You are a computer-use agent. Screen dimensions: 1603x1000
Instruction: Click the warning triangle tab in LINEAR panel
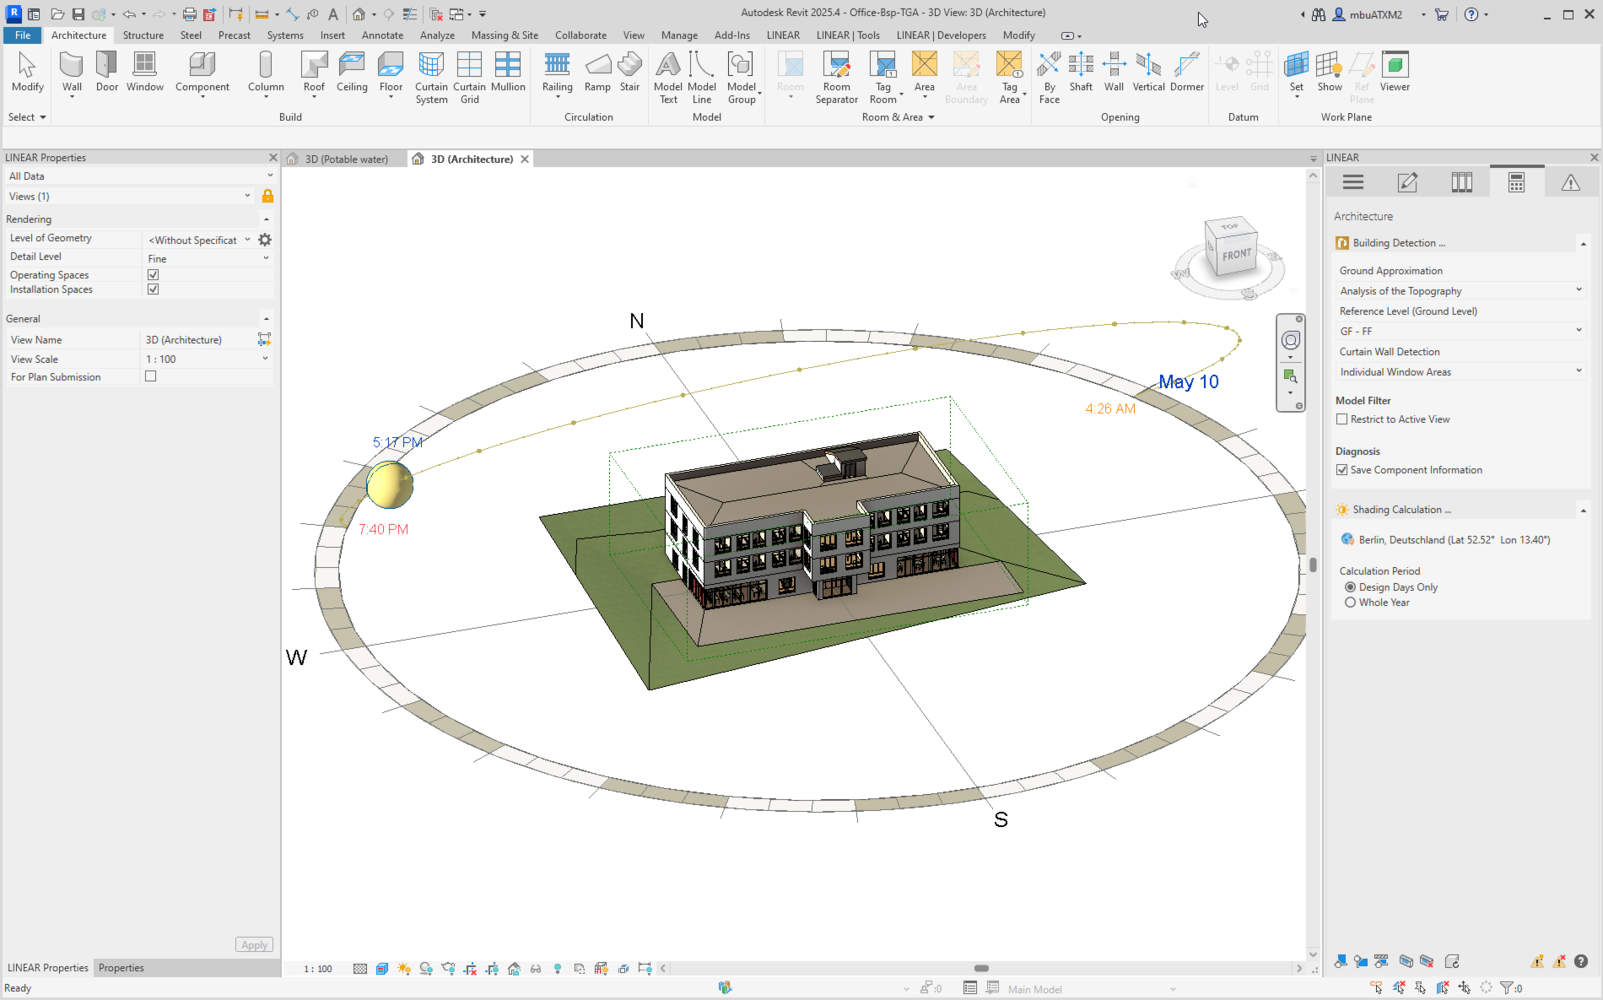1570,182
